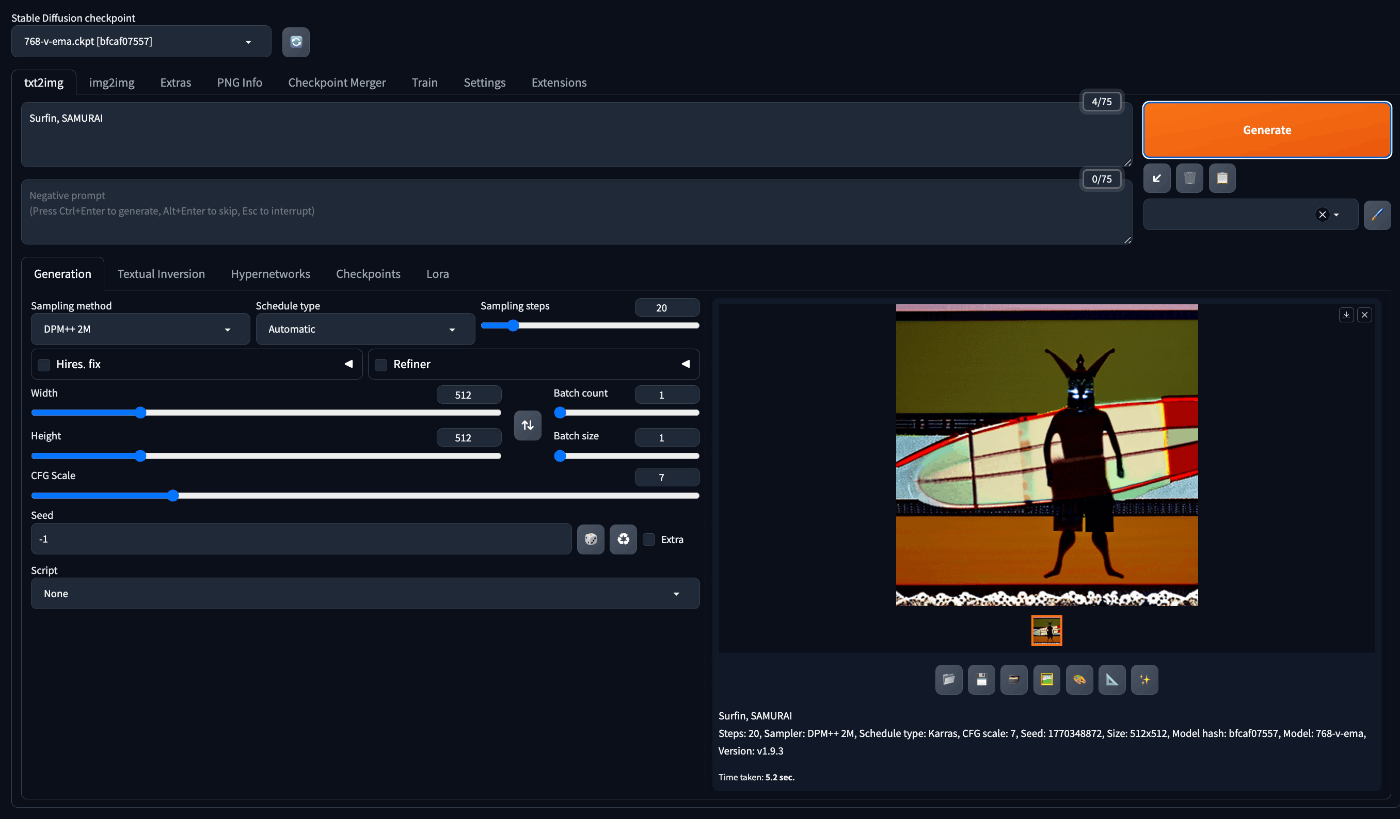The width and height of the screenshot is (1400, 819).
Task: Show the Checkpoints sub-tab
Action: (368, 274)
